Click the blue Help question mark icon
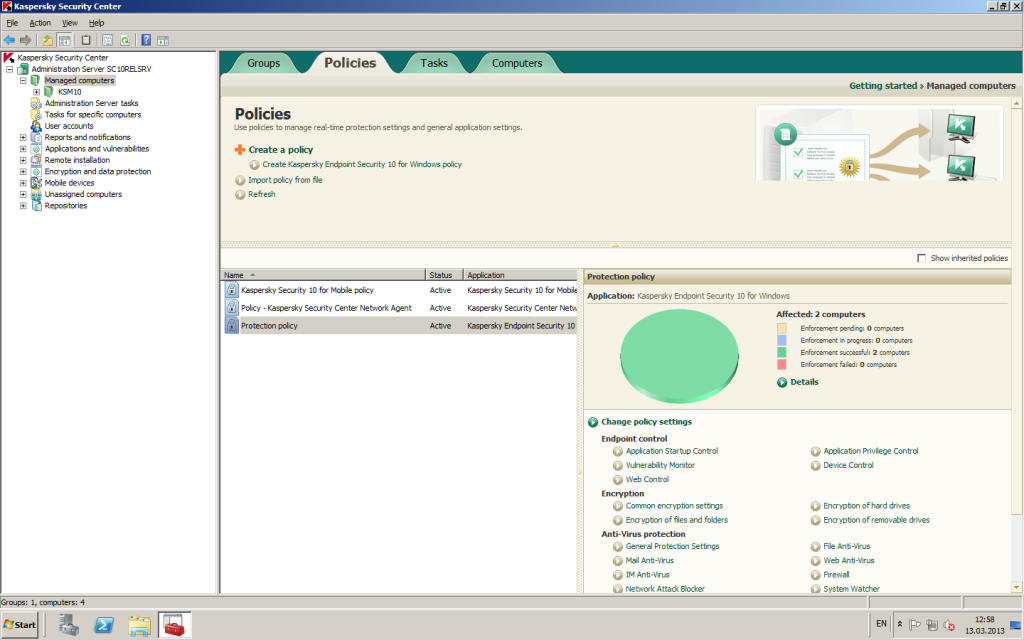The width and height of the screenshot is (1024, 640). point(146,40)
